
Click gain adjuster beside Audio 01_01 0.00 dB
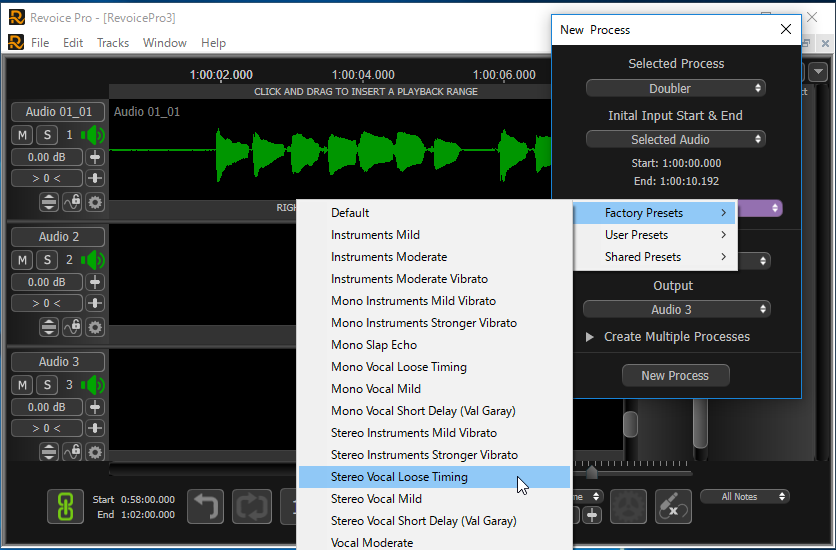click(95, 157)
